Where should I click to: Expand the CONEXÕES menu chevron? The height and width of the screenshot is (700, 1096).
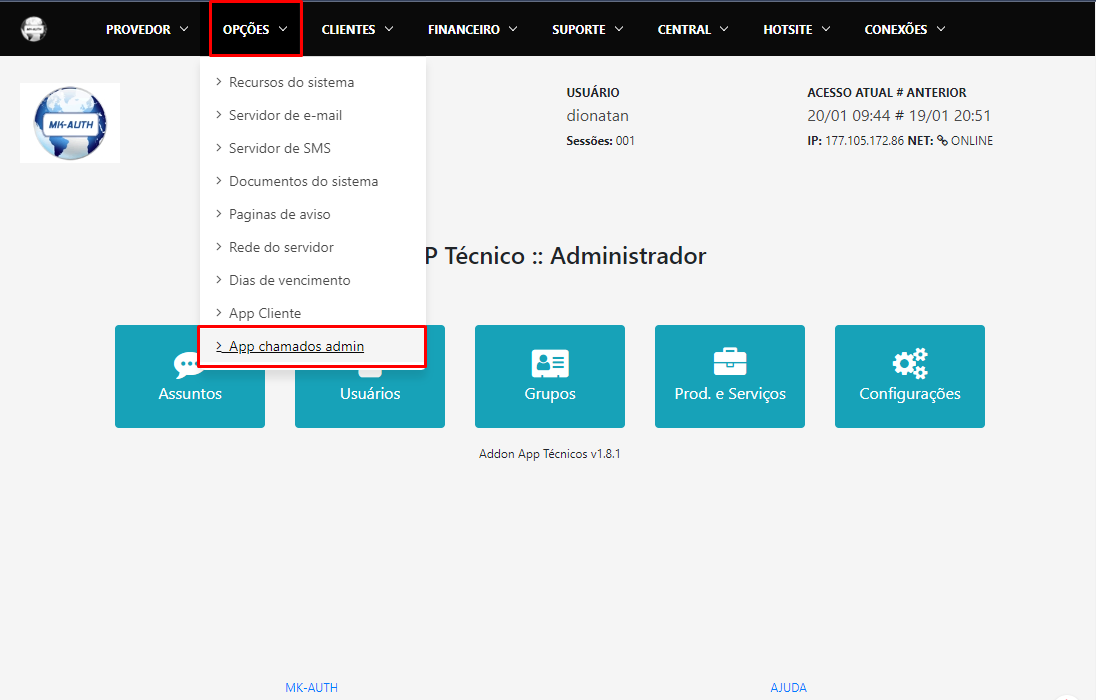(x=940, y=29)
